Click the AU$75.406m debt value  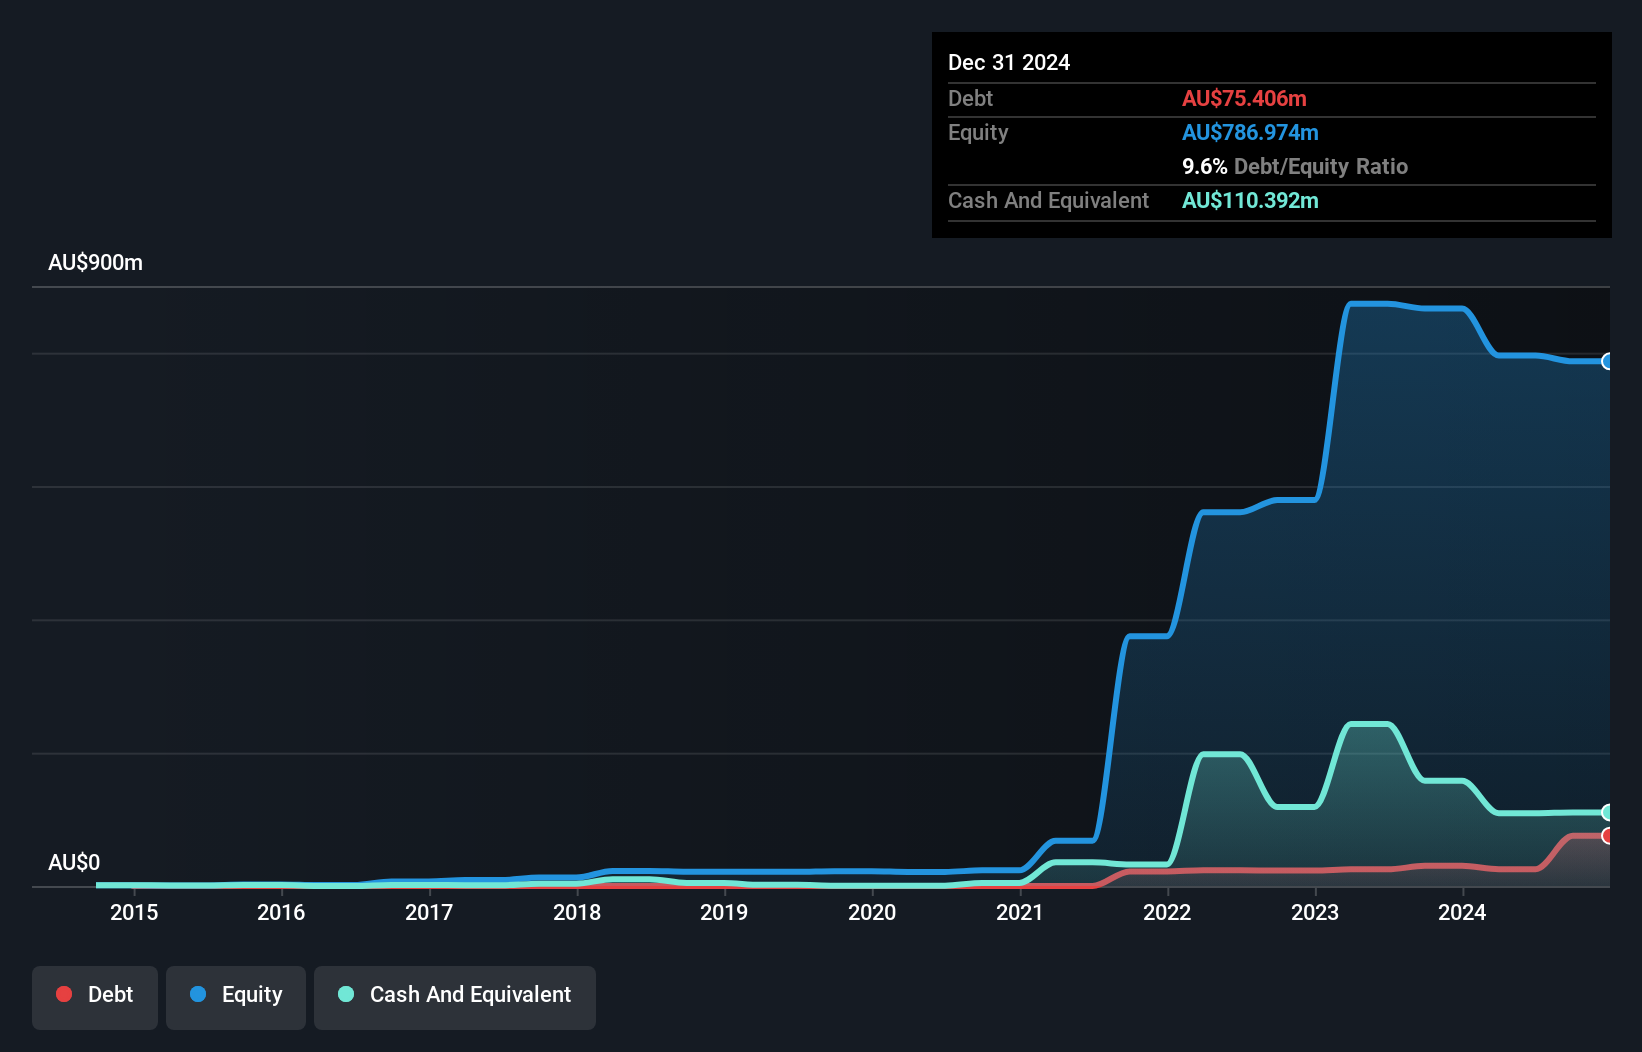[1244, 98]
